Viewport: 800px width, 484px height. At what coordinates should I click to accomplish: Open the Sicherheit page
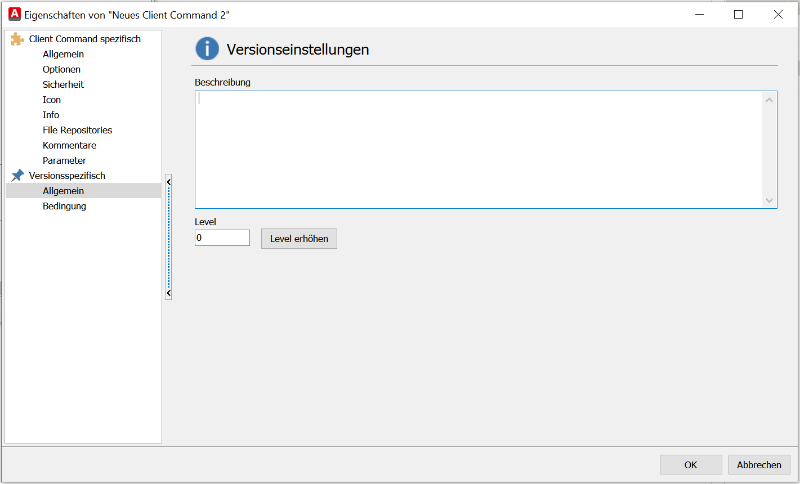click(63, 85)
